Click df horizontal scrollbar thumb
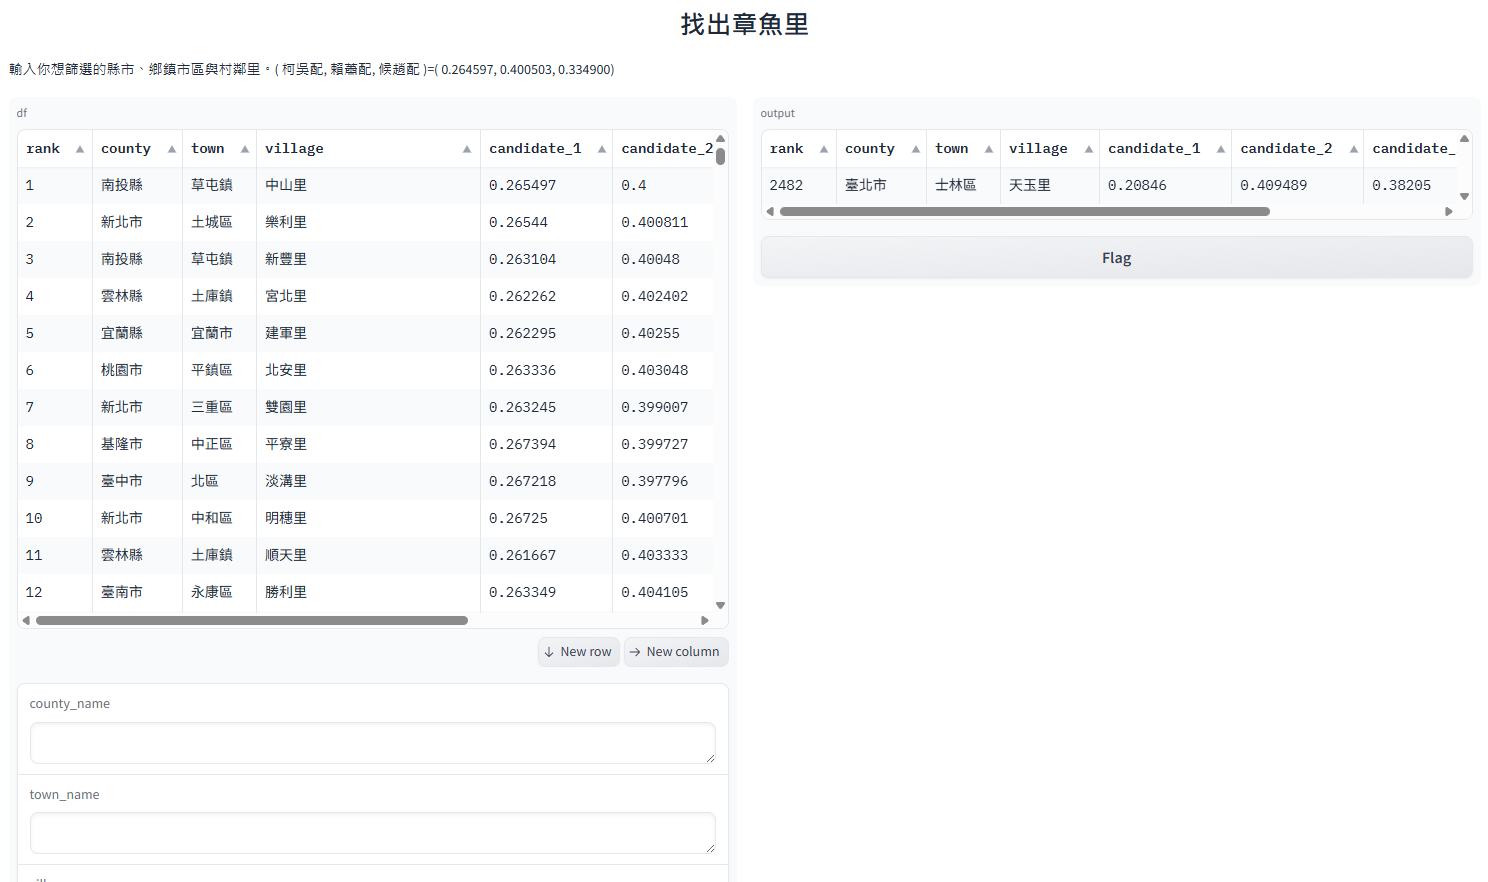The image size is (1488, 882). [252, 621]
